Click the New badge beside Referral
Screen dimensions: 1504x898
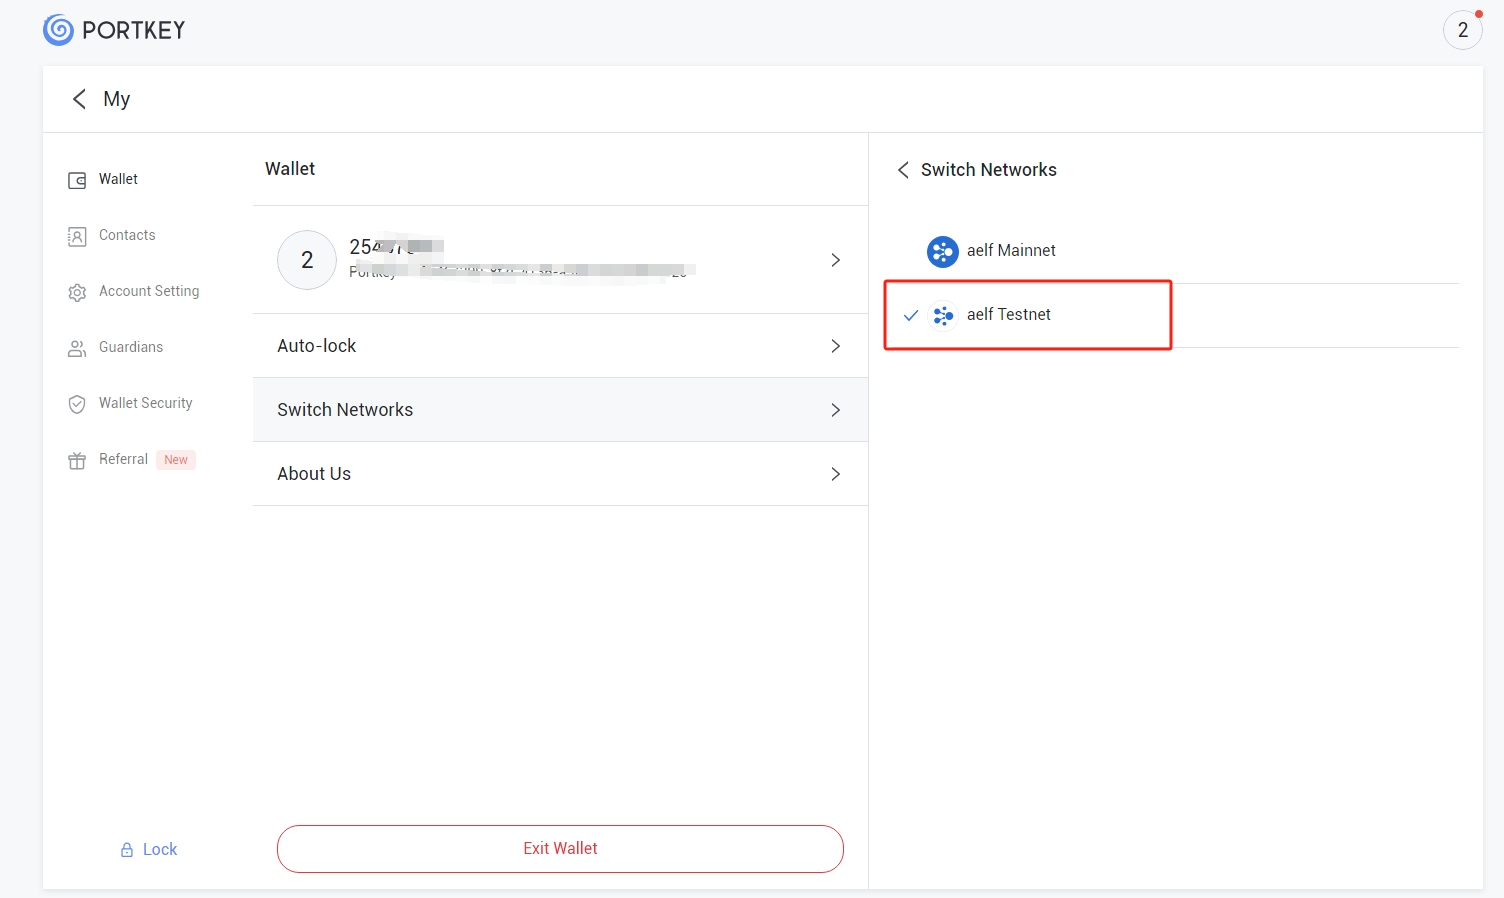pos(176,460)
